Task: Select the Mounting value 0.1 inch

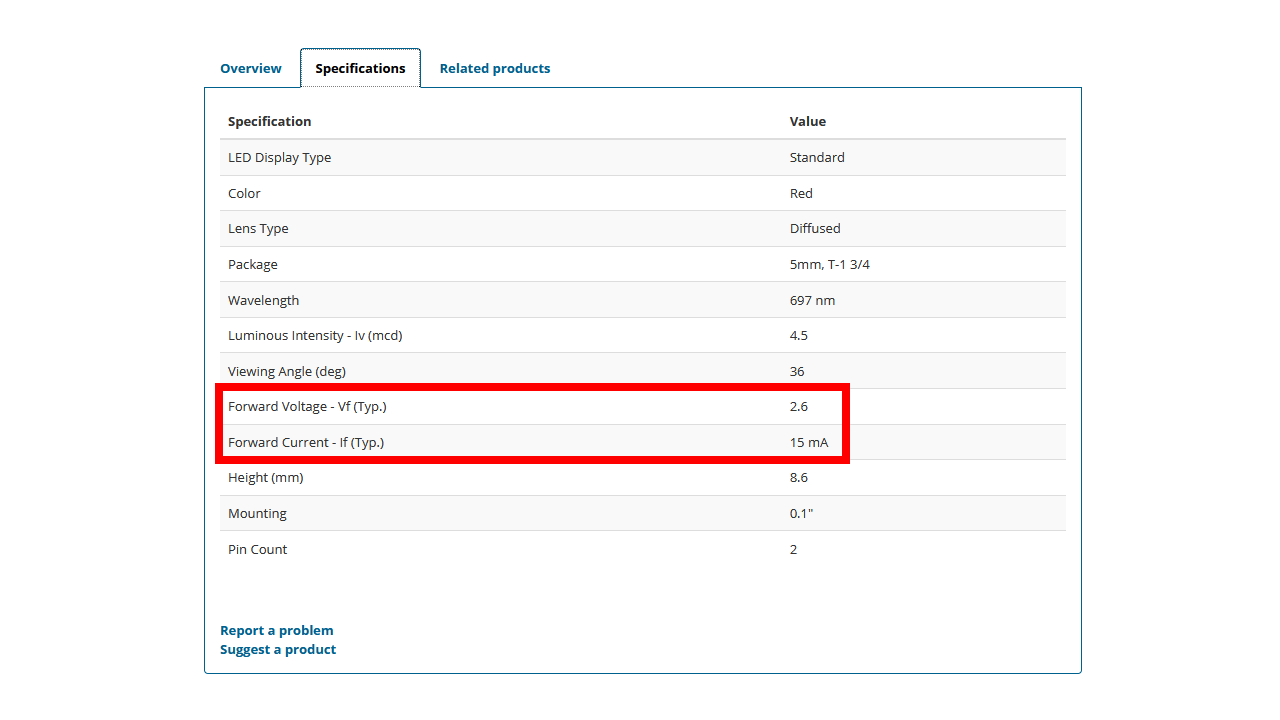Action: [800, 513]
